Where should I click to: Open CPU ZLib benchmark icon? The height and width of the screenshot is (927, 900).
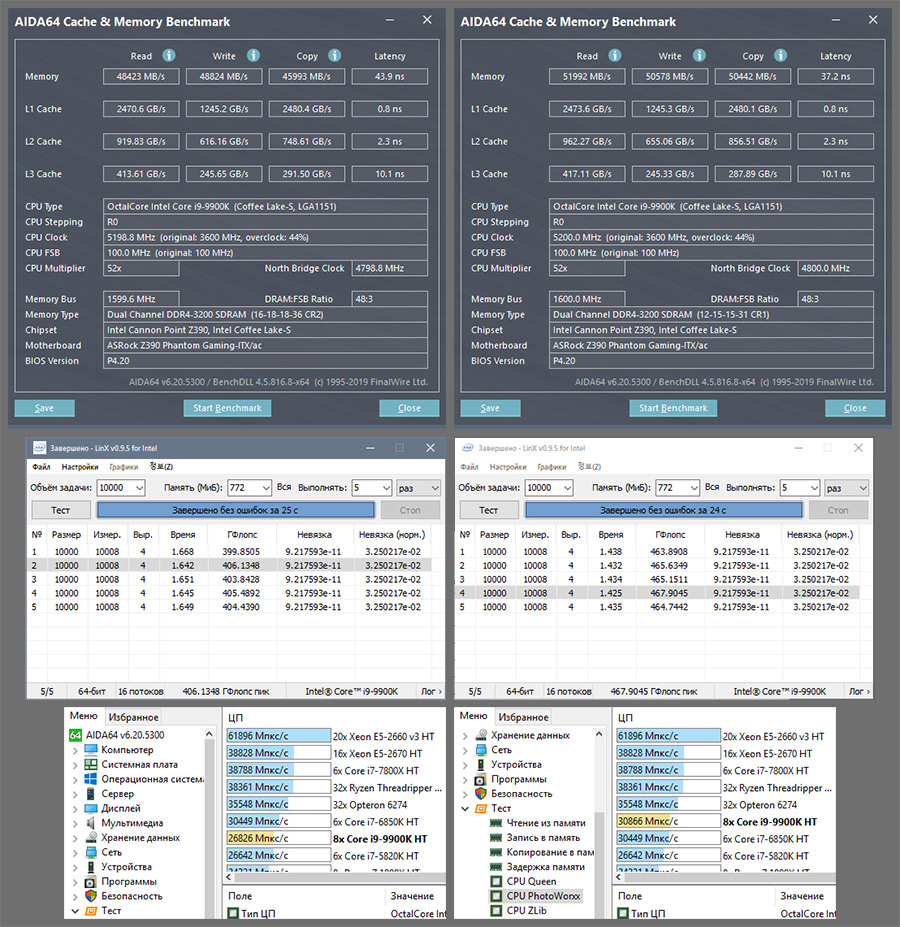(496, 910)
